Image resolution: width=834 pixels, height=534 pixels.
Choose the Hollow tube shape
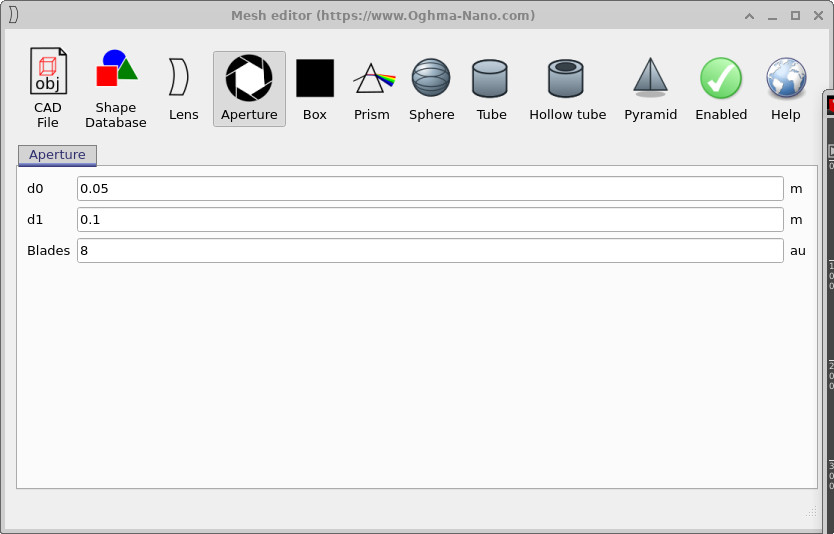coord(567,88)
